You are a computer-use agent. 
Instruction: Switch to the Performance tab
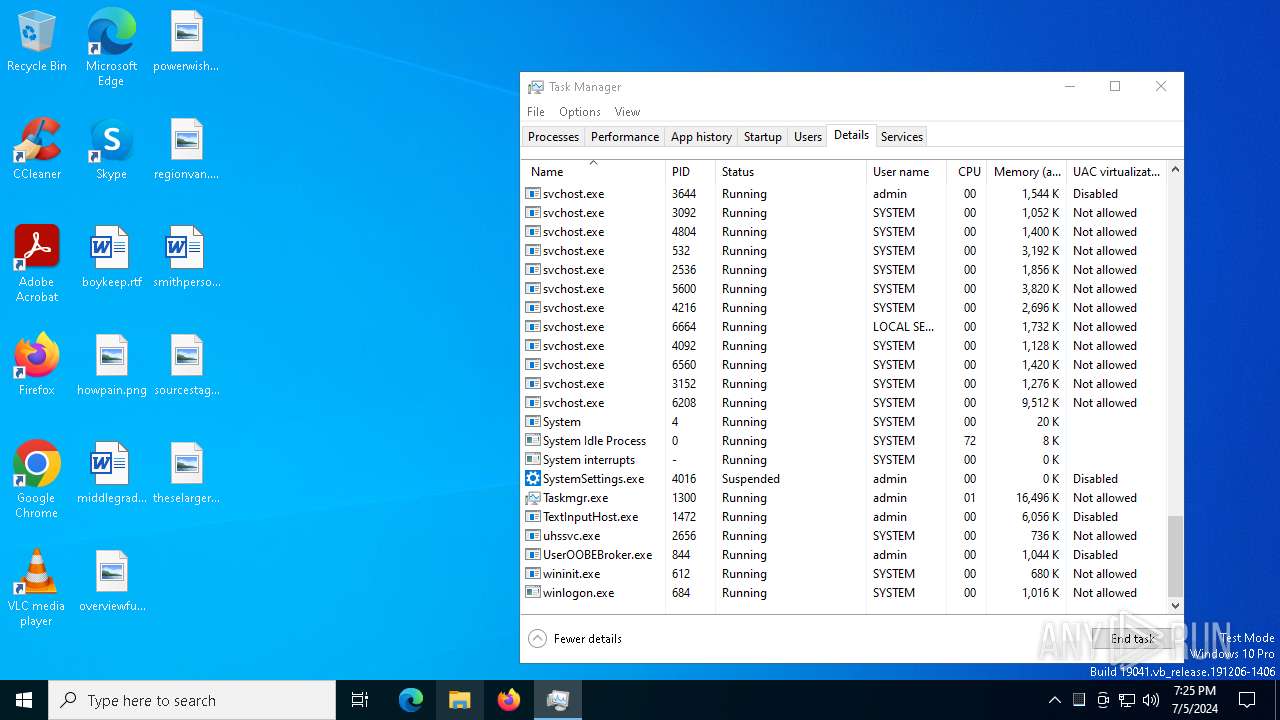click(625, 137)
